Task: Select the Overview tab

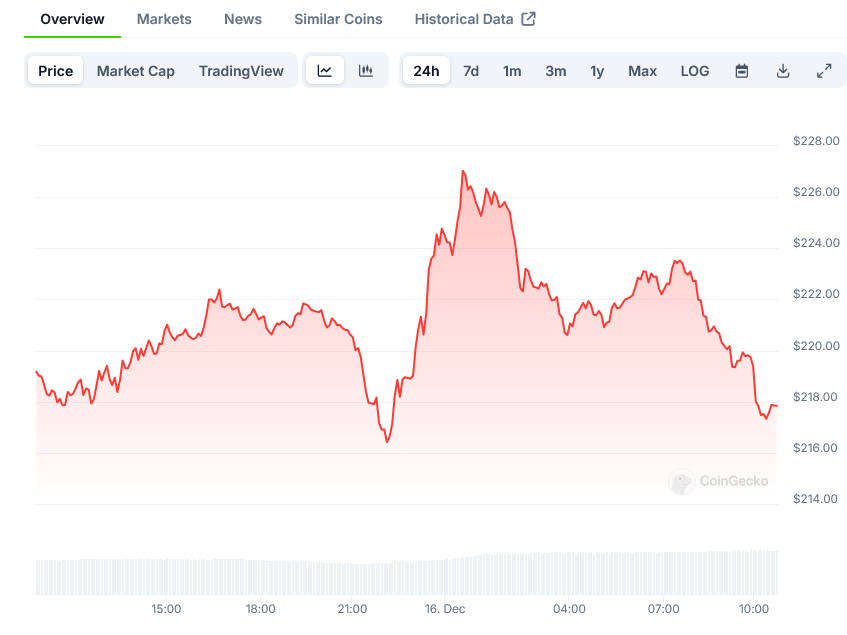Action: (x=72, y=19)
